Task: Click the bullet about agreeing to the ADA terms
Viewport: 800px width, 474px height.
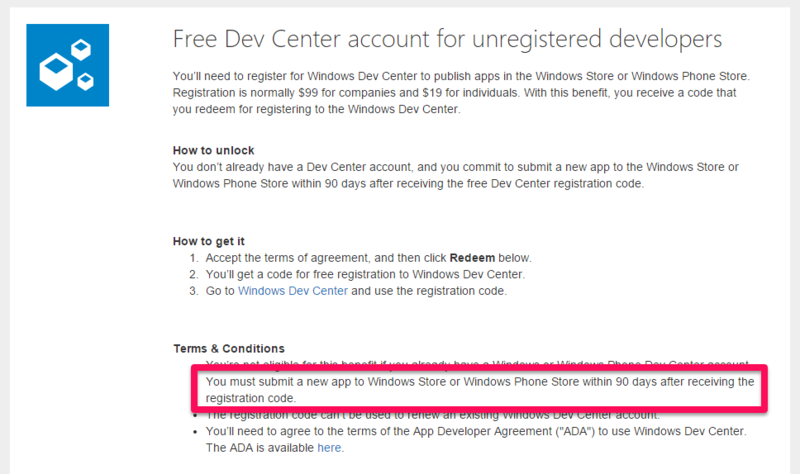Action: pos(476,439)
